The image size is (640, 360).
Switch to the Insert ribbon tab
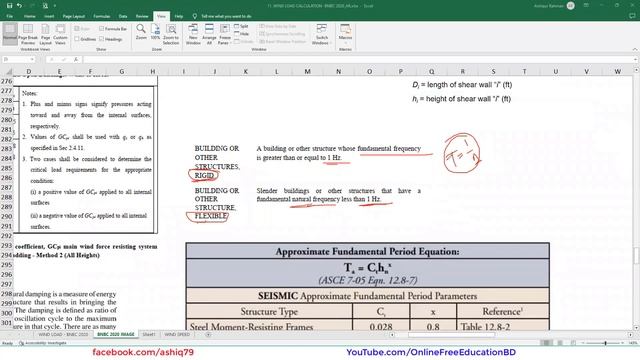[49, 16]
